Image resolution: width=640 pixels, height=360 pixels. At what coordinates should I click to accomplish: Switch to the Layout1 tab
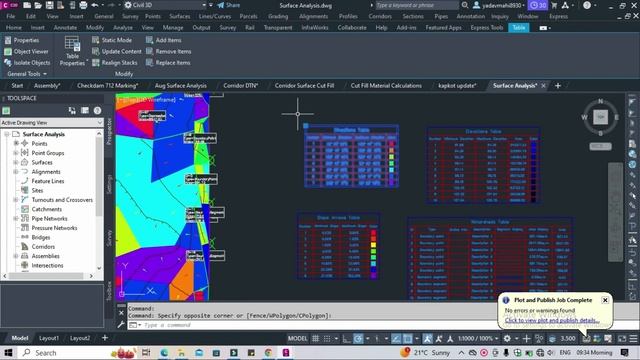49,338
